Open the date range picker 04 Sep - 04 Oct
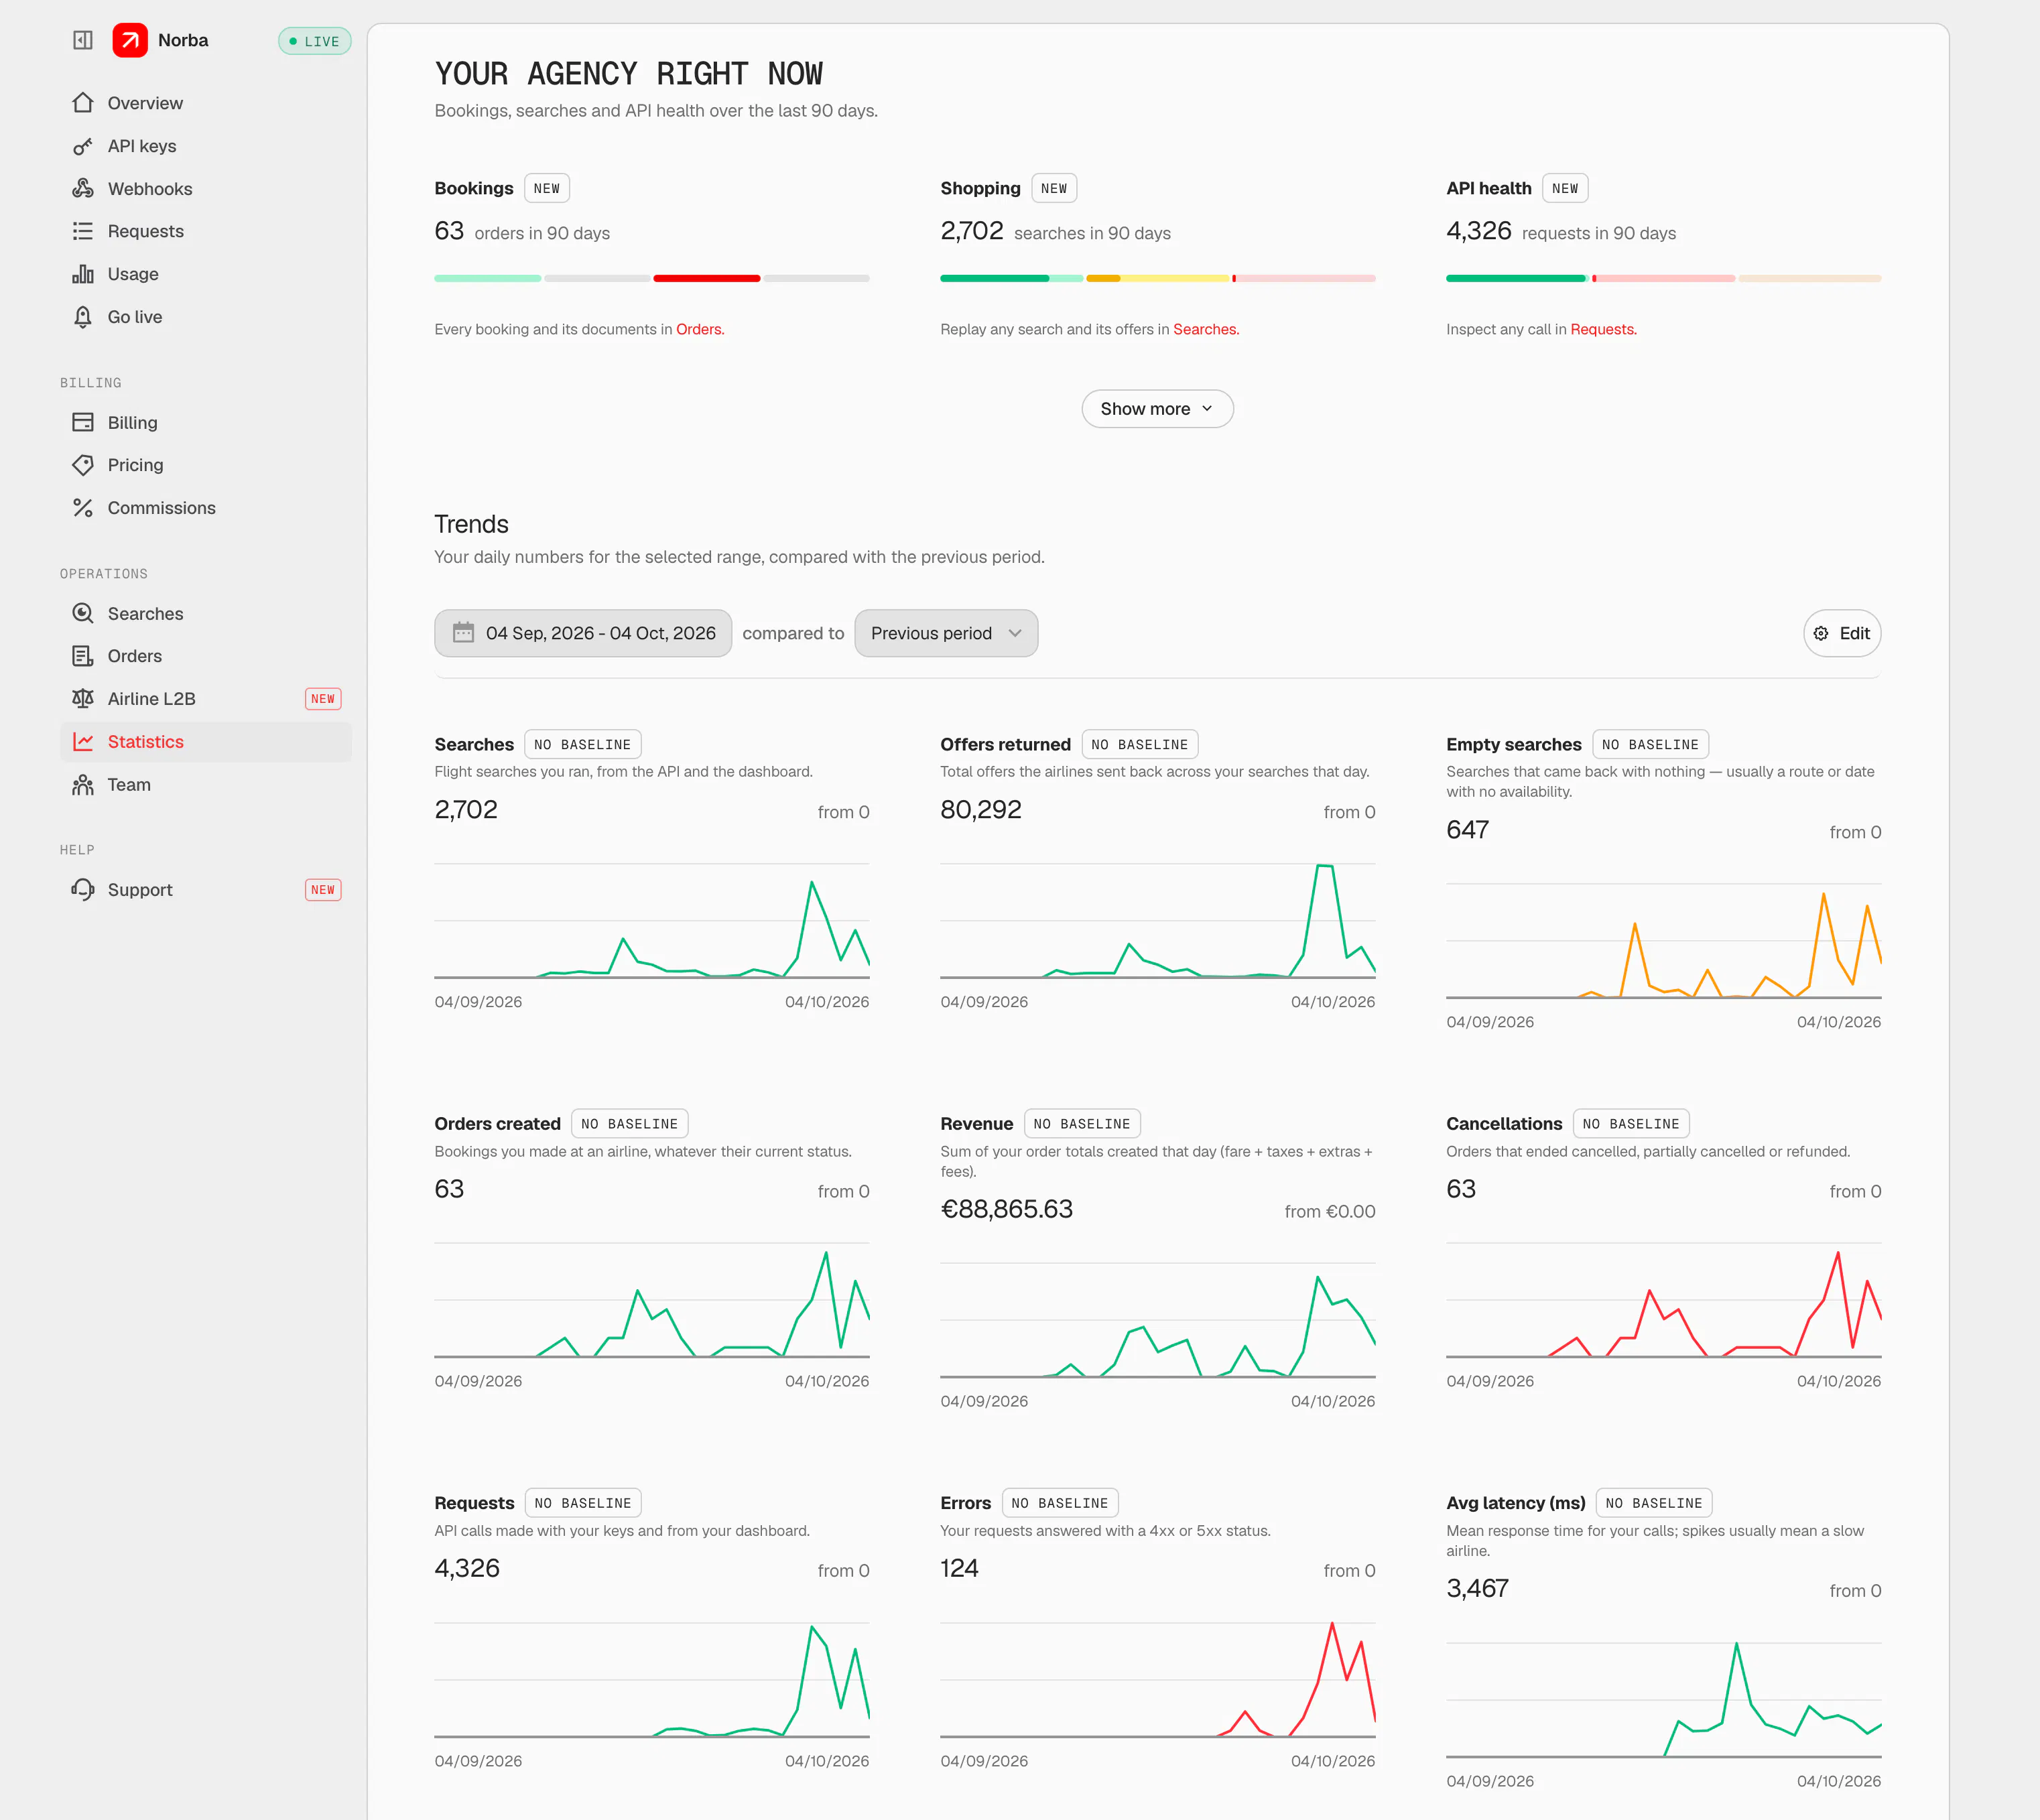The height and width of the screenshot is (1820, 2040). (583, 633)
